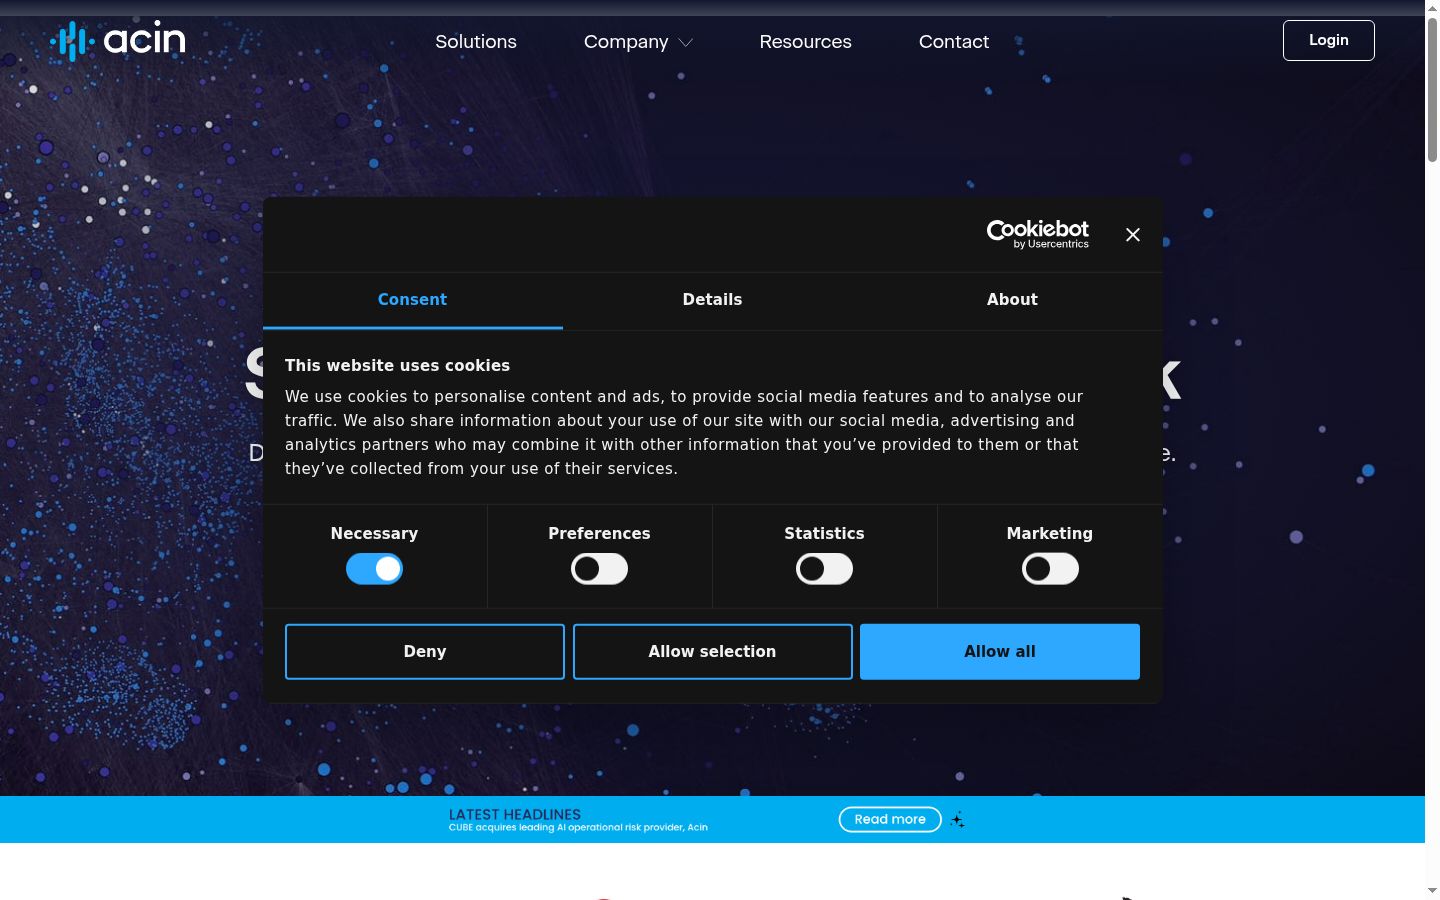Switch to the Details tab
Screen dimensions: 1440x900
(x=712, y=300)
